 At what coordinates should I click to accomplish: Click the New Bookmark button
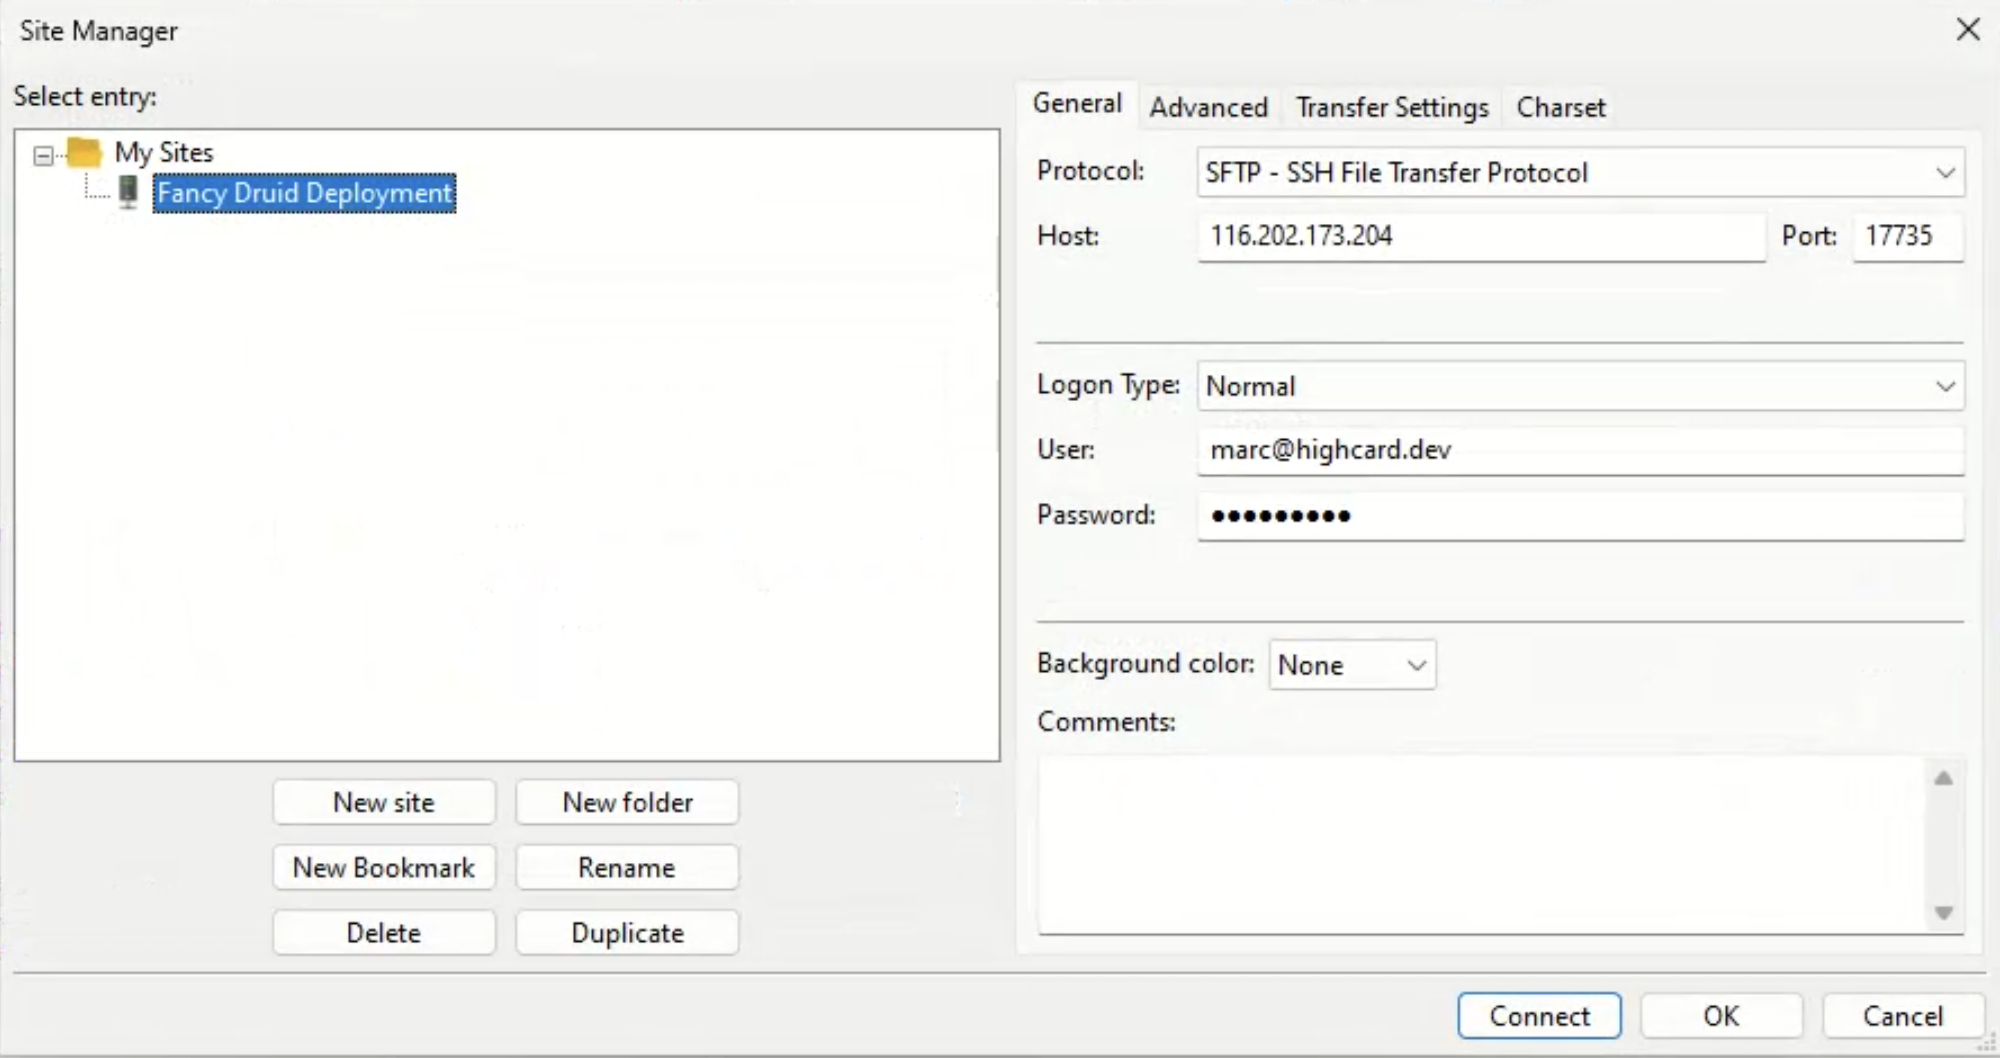point(384,867)
